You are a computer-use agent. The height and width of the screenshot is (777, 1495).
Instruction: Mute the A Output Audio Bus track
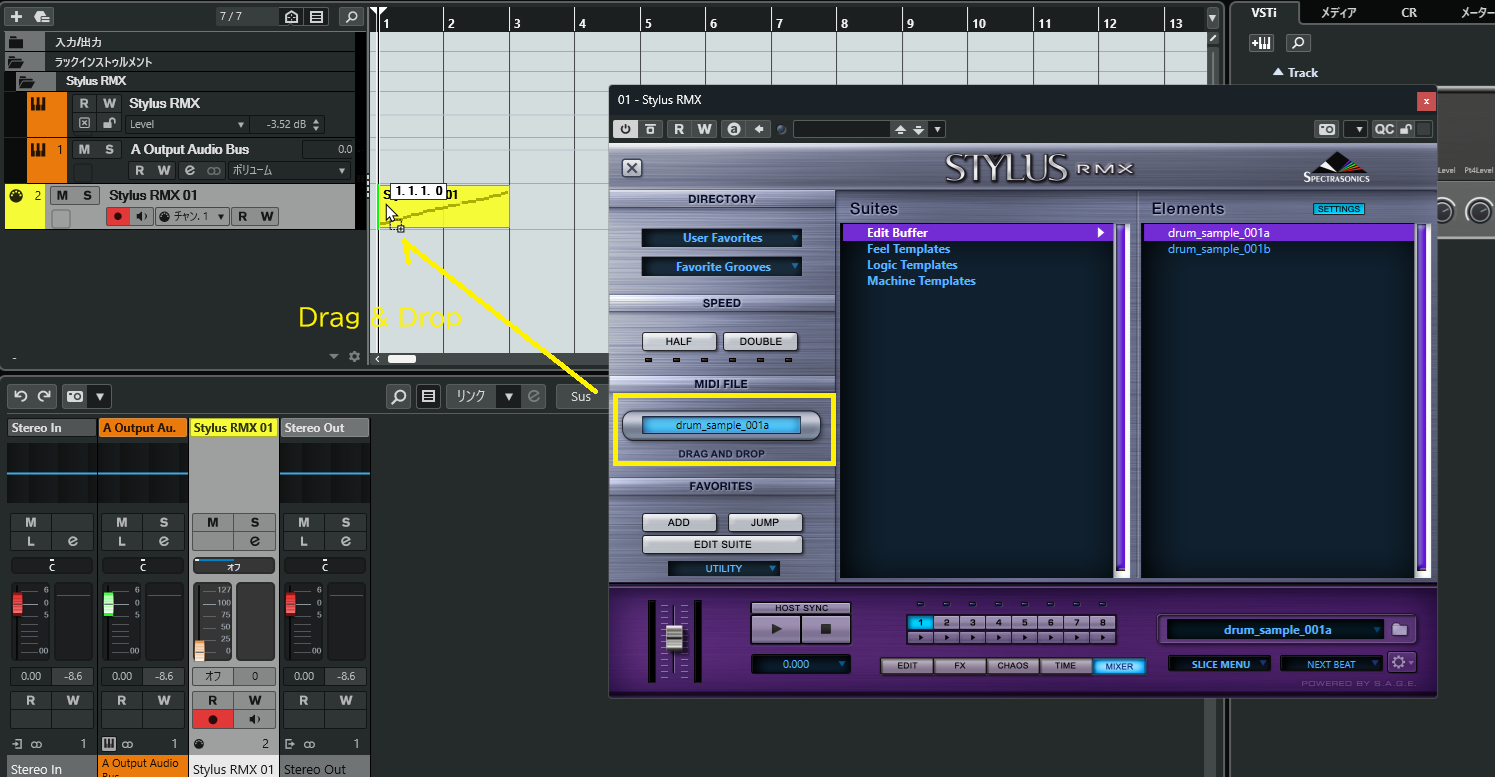click(84, 149)
